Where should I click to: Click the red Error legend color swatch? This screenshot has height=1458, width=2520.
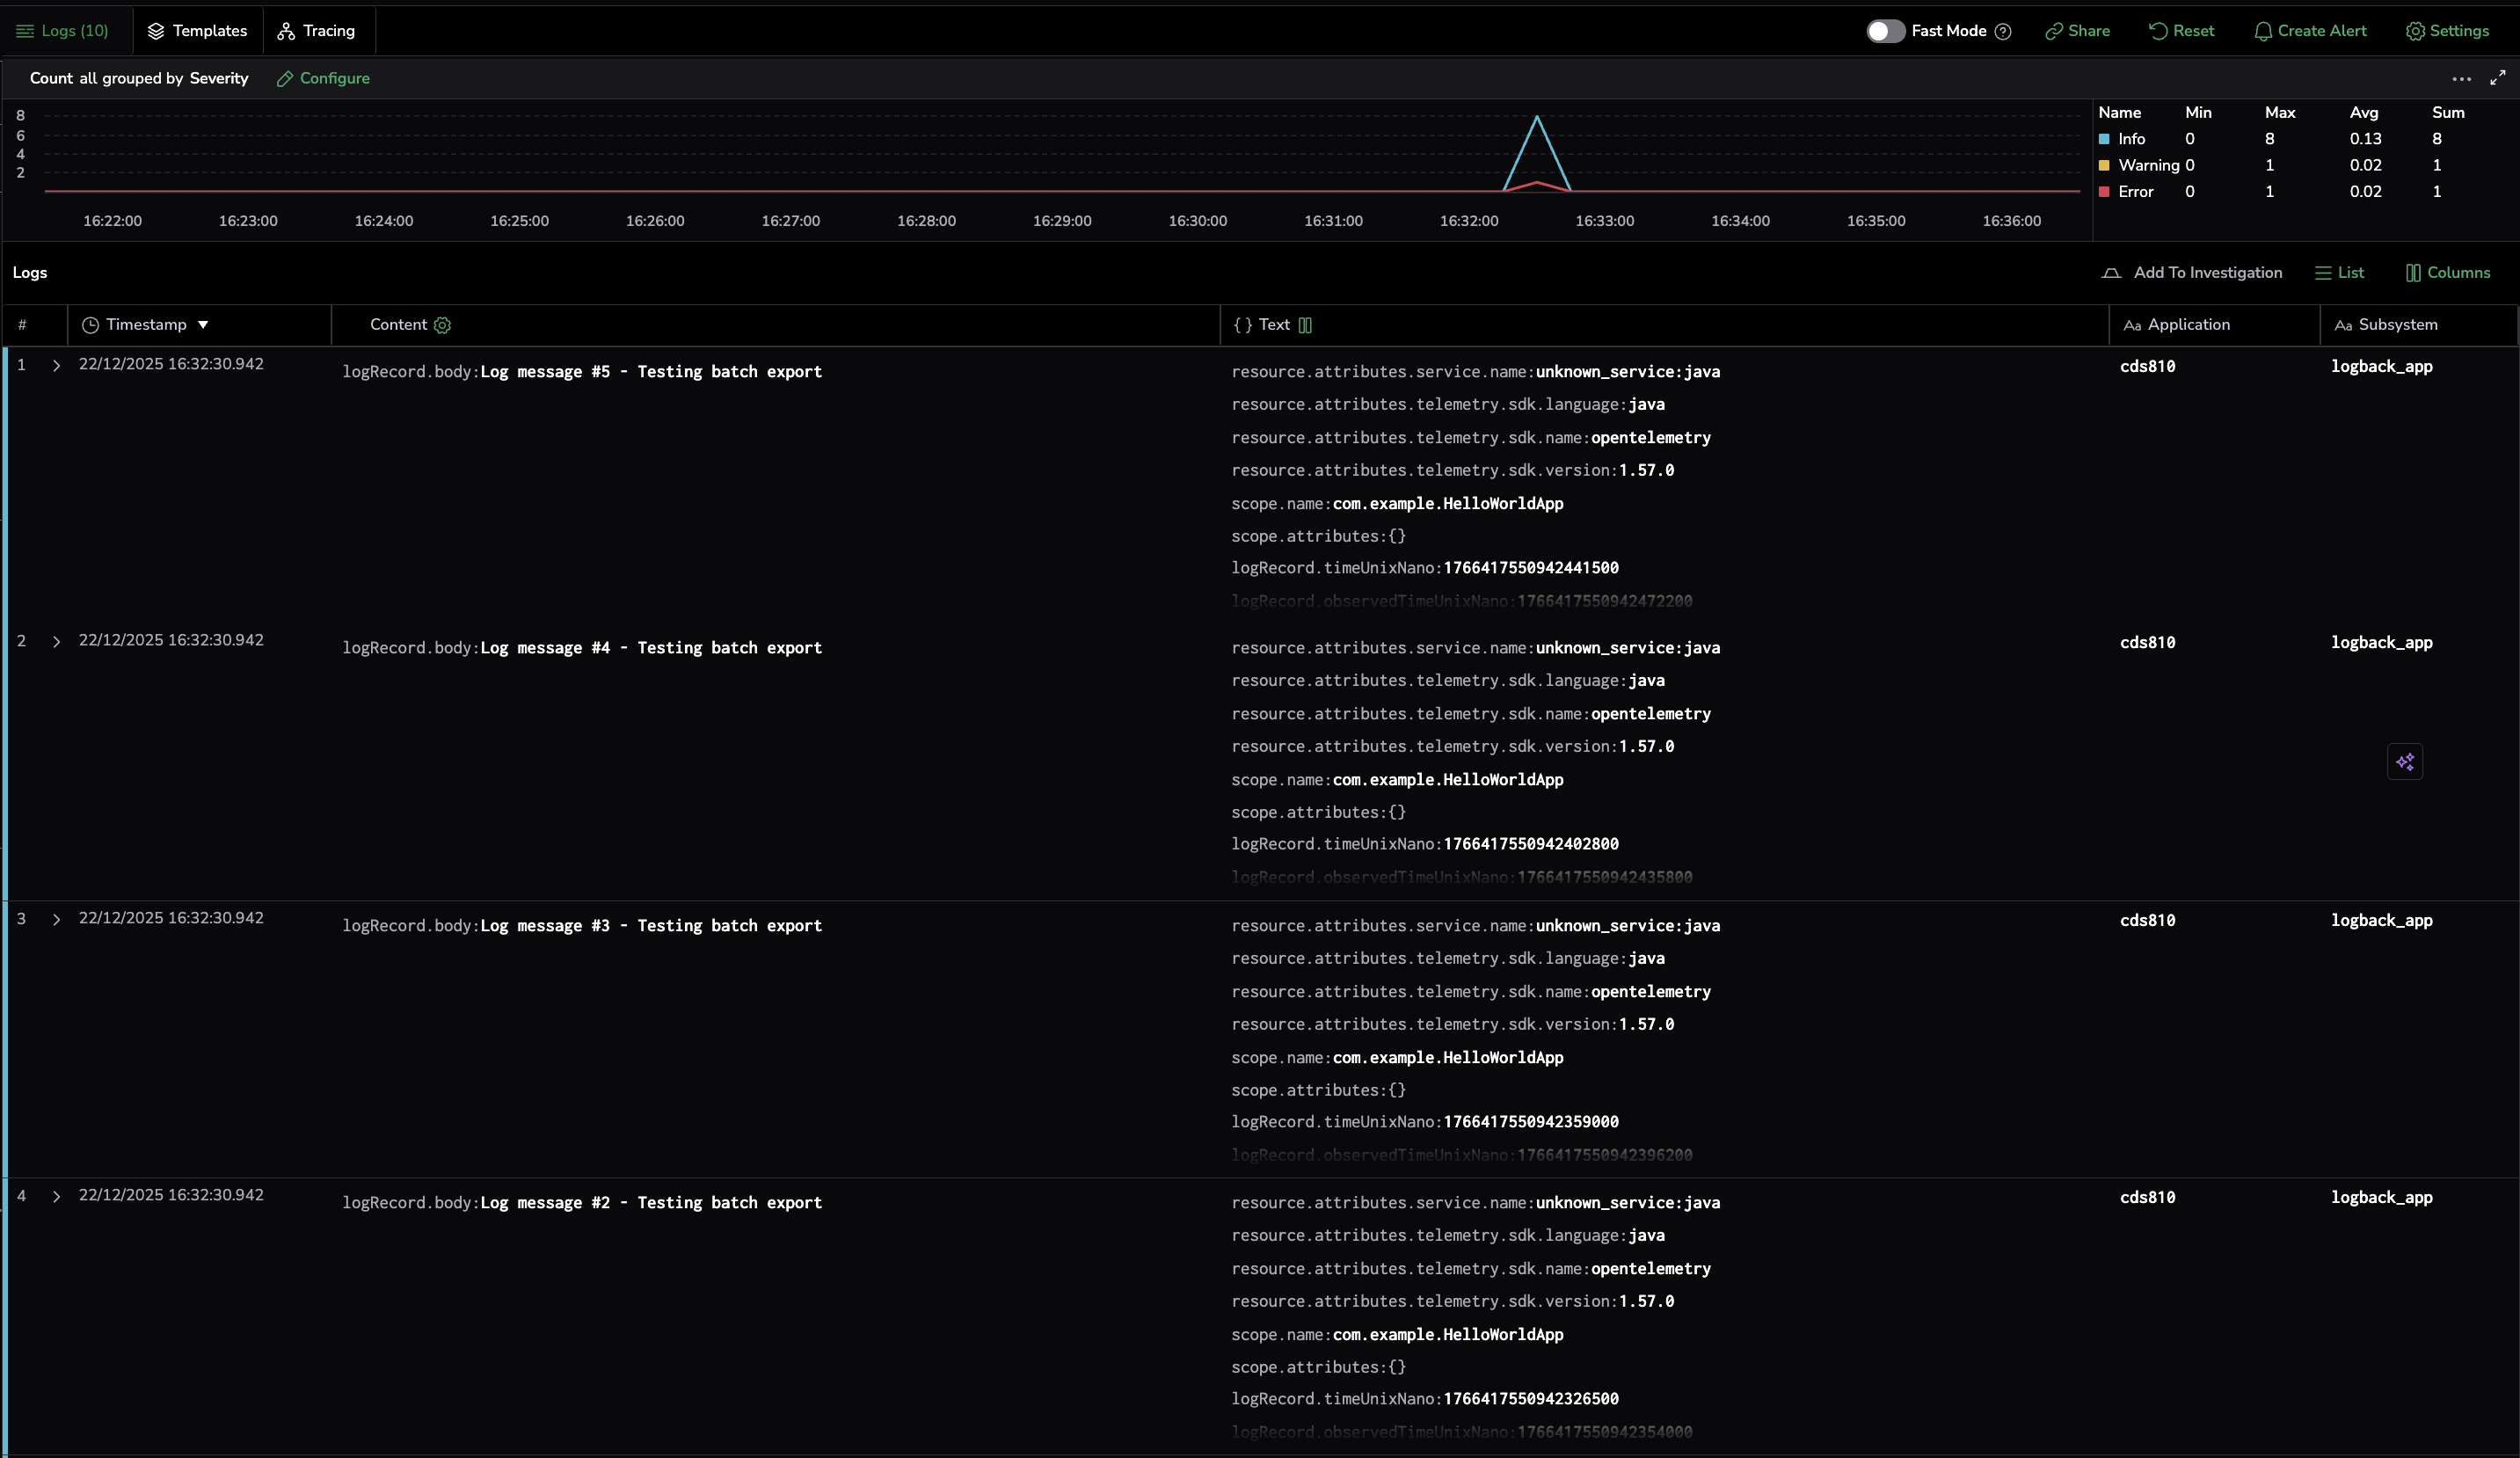pyautogui.click(x=2104, y=192)
